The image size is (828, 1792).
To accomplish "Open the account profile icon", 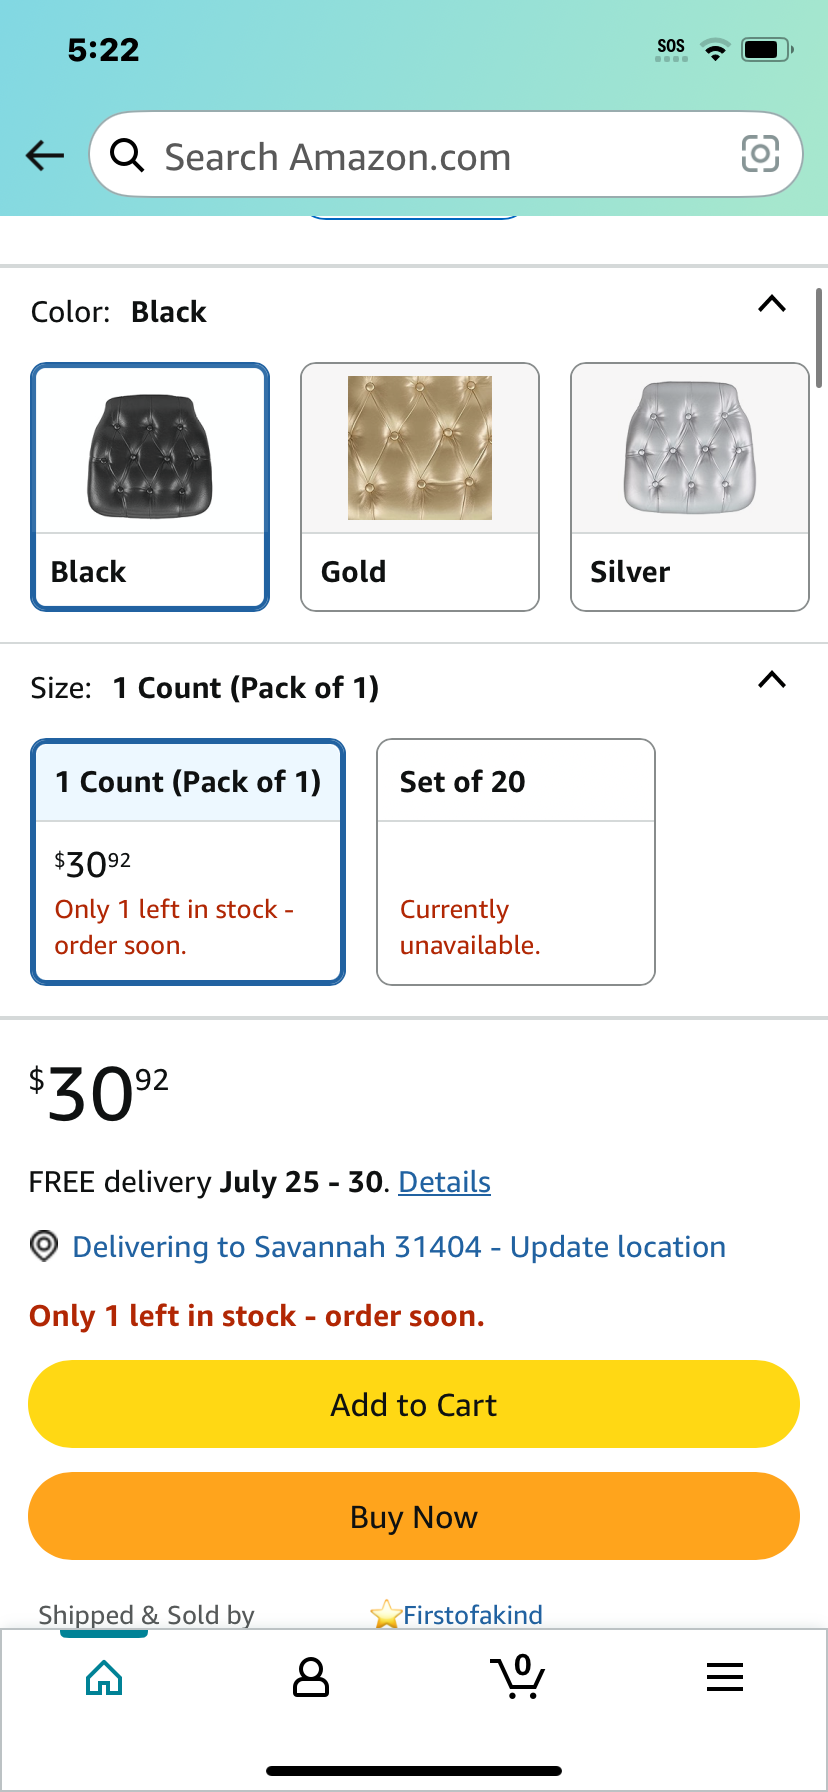I will tap(311, 1677).
